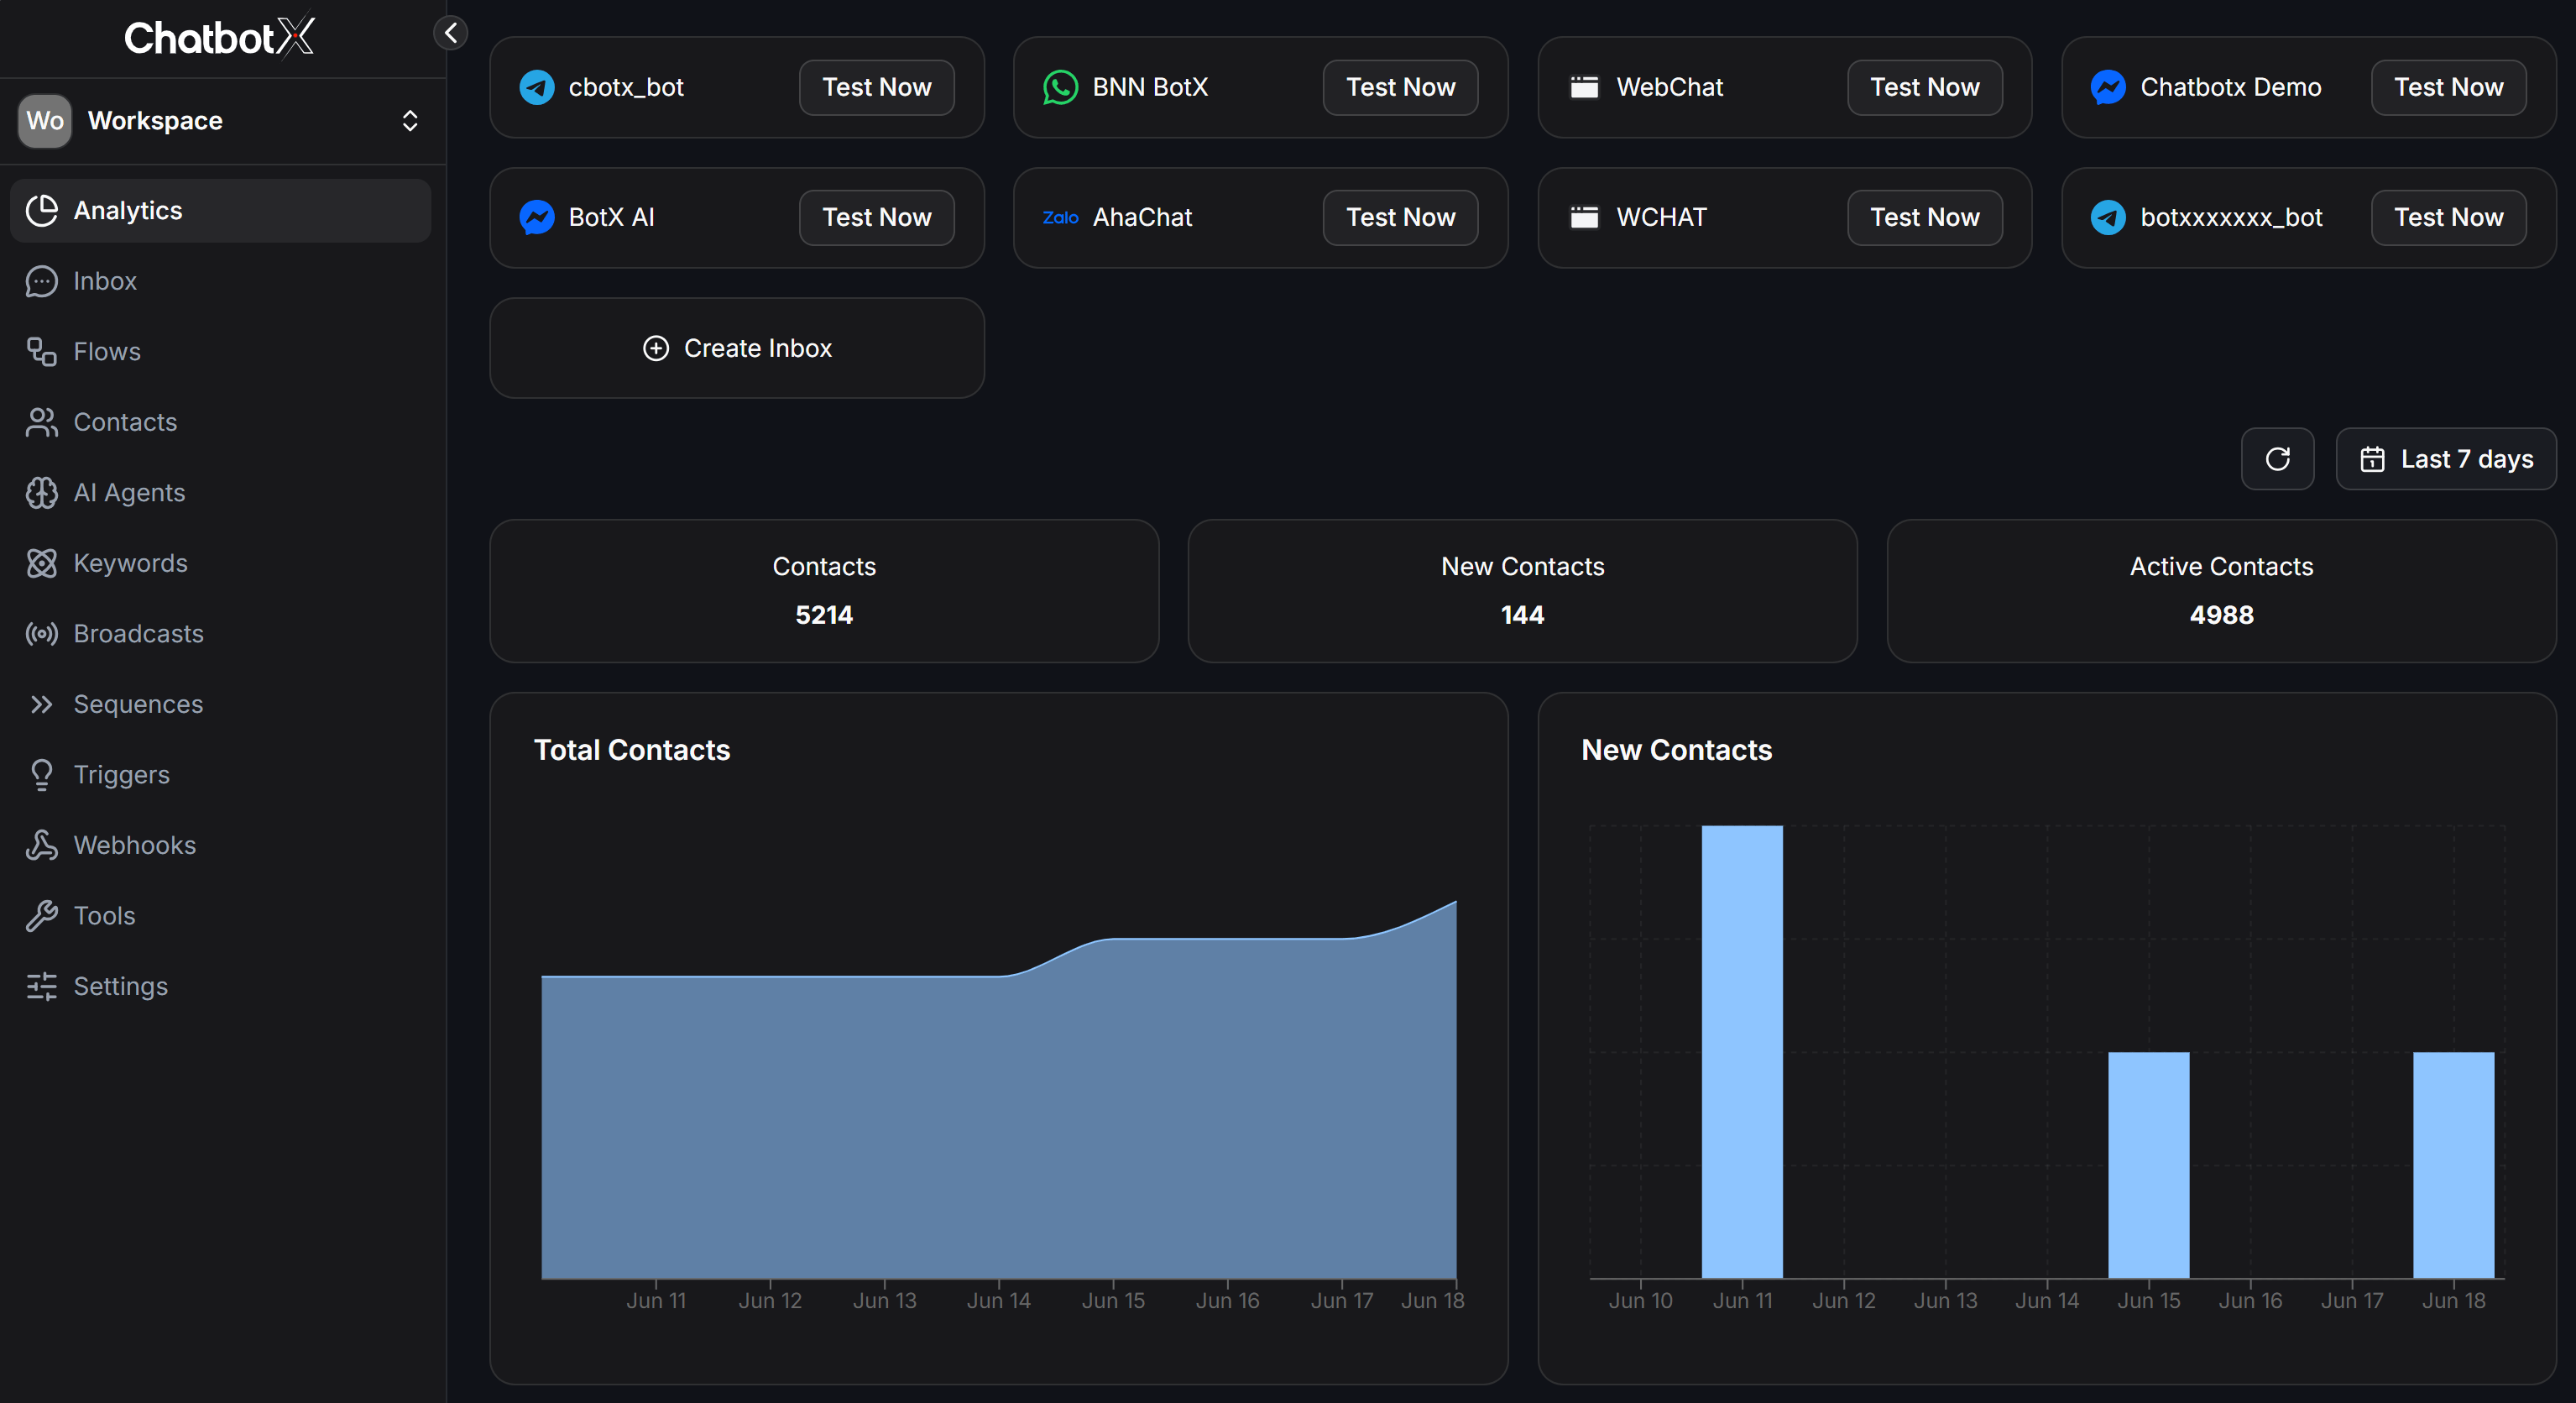
Task: Click the Contacts people icon
Action: click(x=41, y=422)
